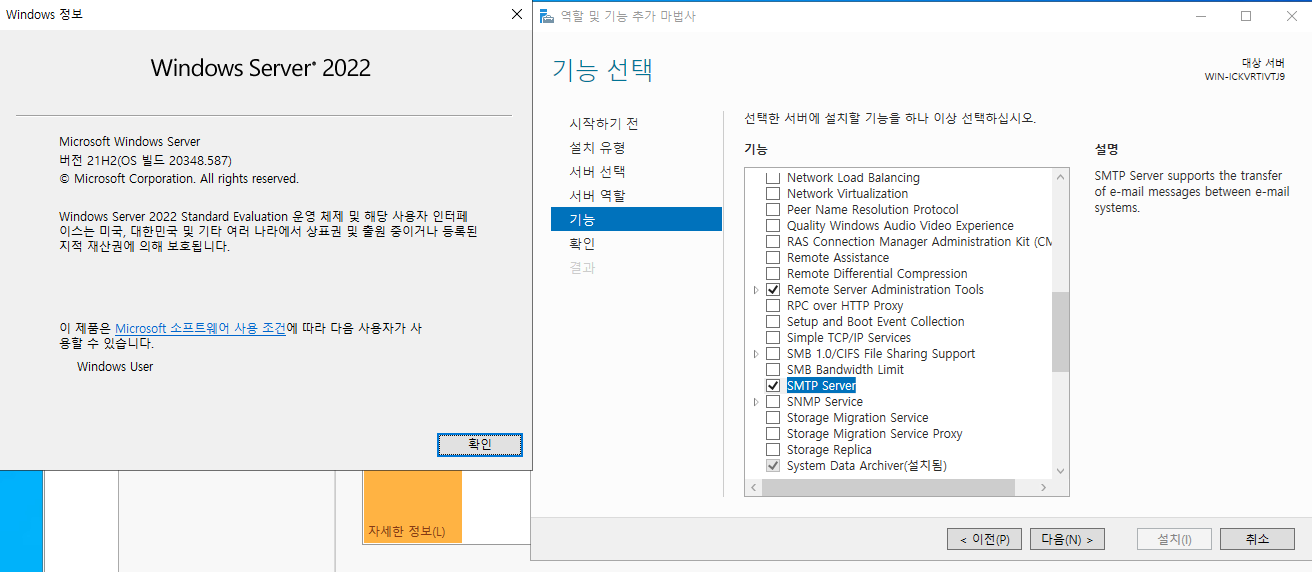Select Remote Assistance feature label
The width and height of the screenshot is (1312, 572).
pos(838,258)
